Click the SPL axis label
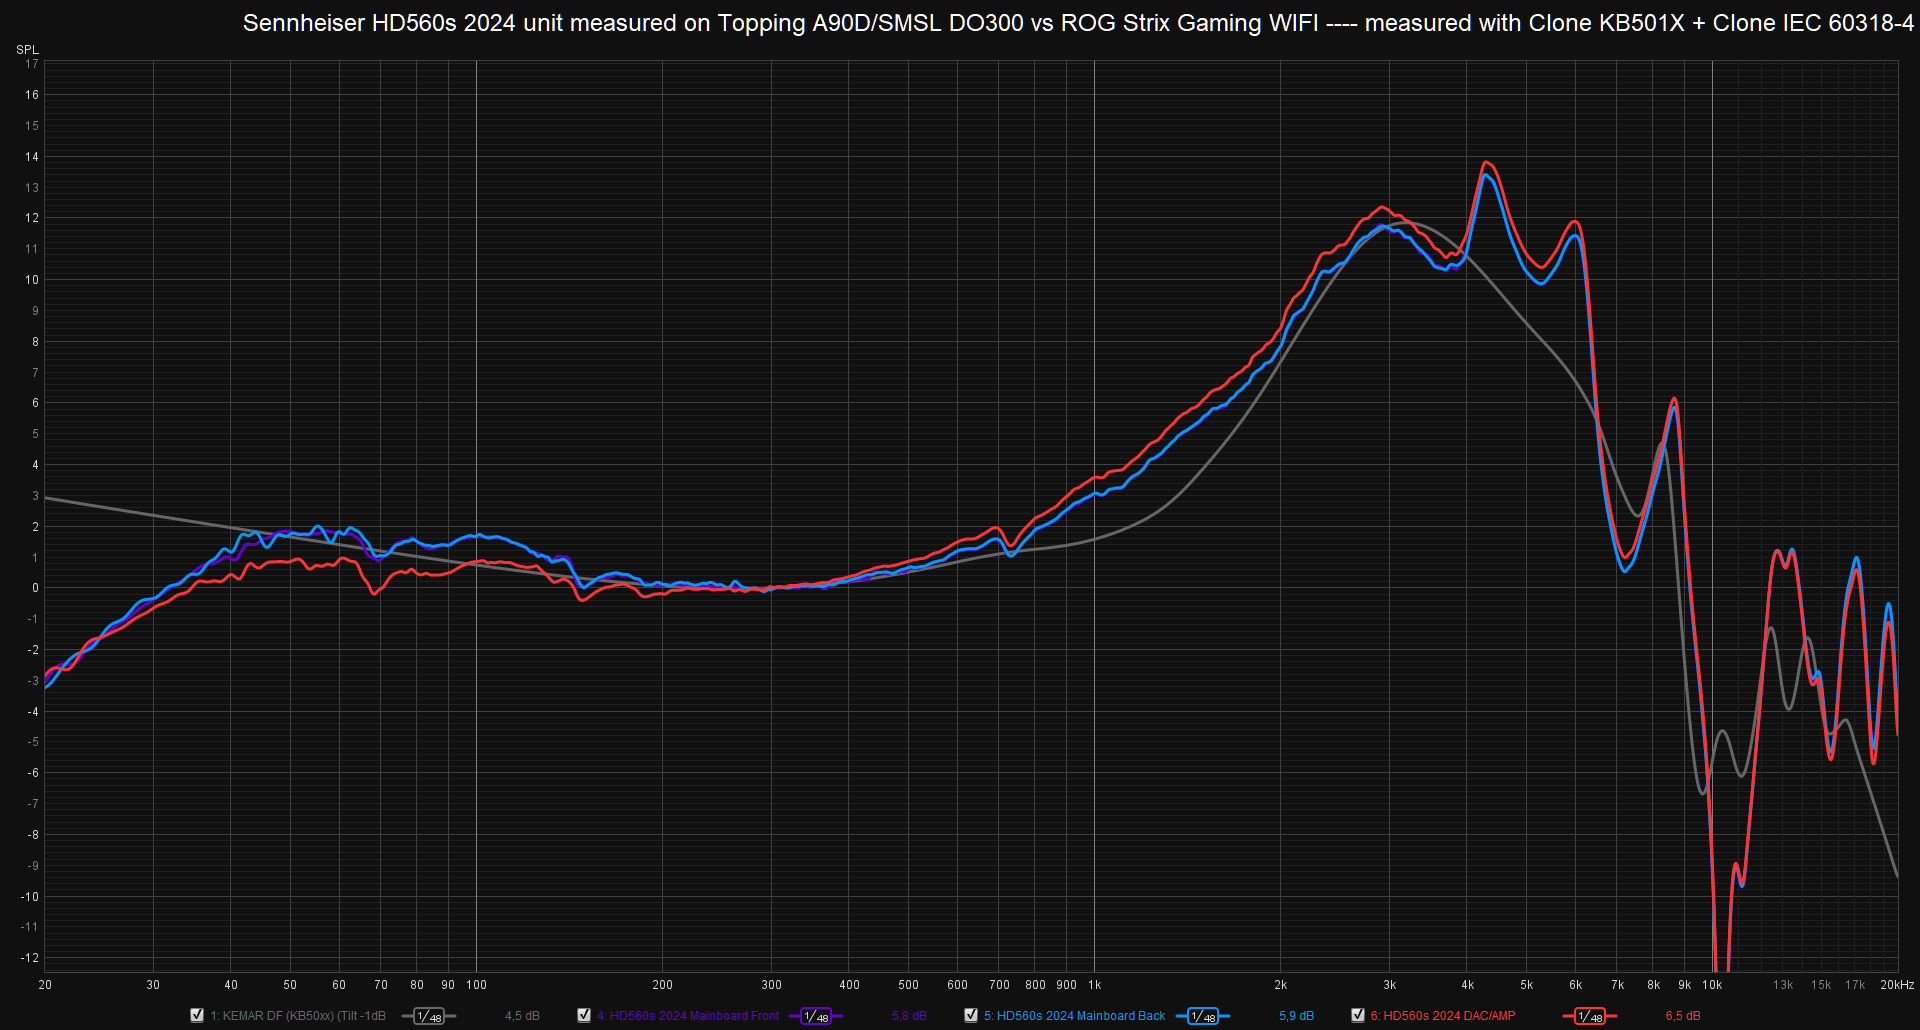 [28, 50]
